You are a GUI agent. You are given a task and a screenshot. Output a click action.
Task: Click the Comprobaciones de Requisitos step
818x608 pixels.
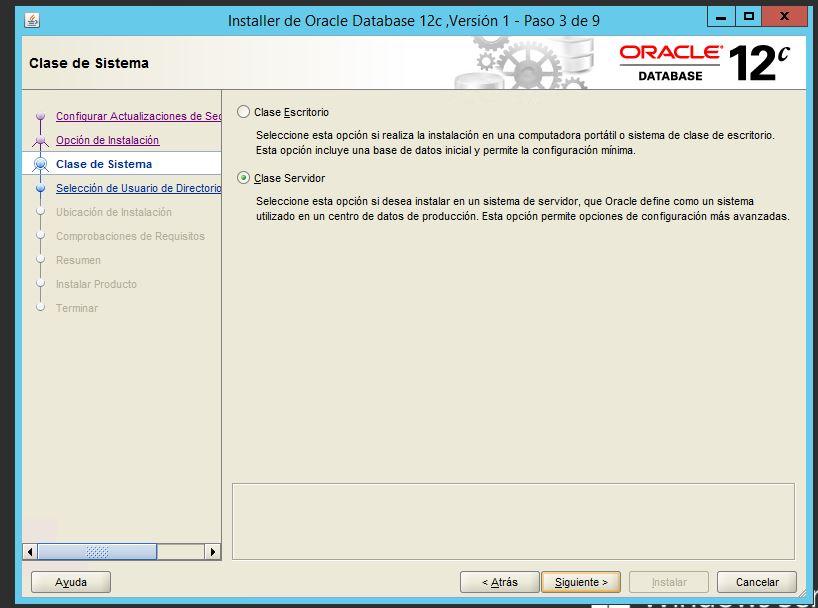point(130,236)
